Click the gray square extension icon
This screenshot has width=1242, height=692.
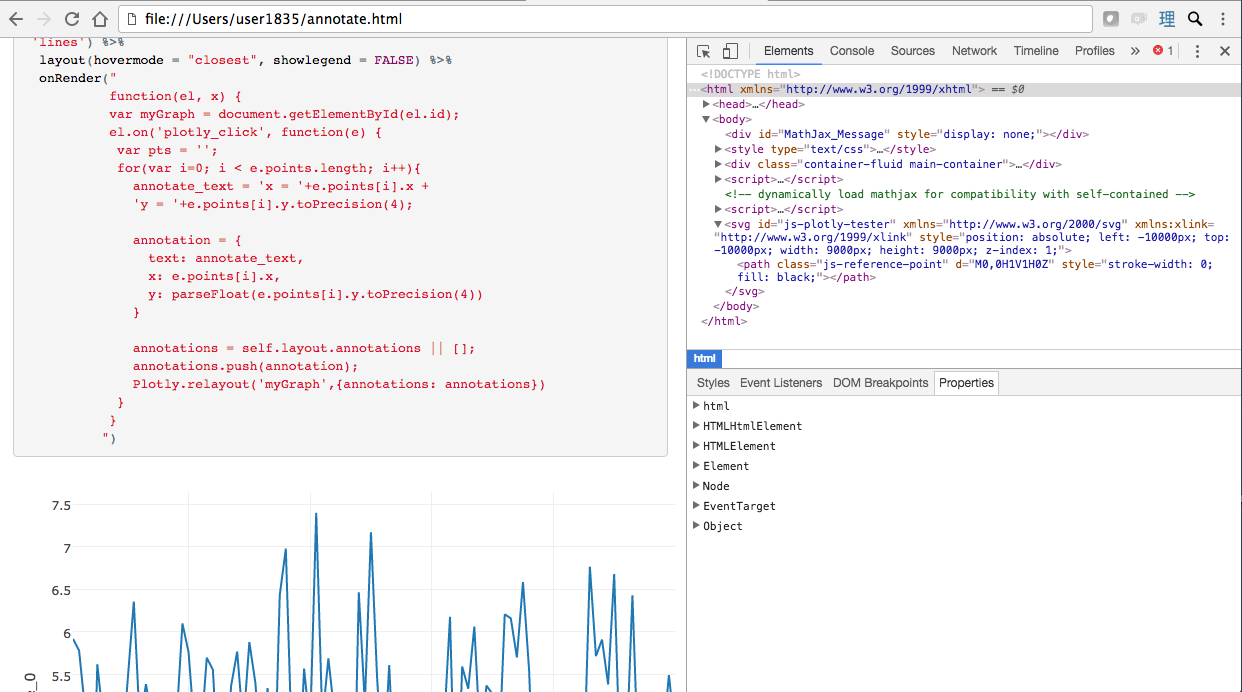[x=1111, y=19]
